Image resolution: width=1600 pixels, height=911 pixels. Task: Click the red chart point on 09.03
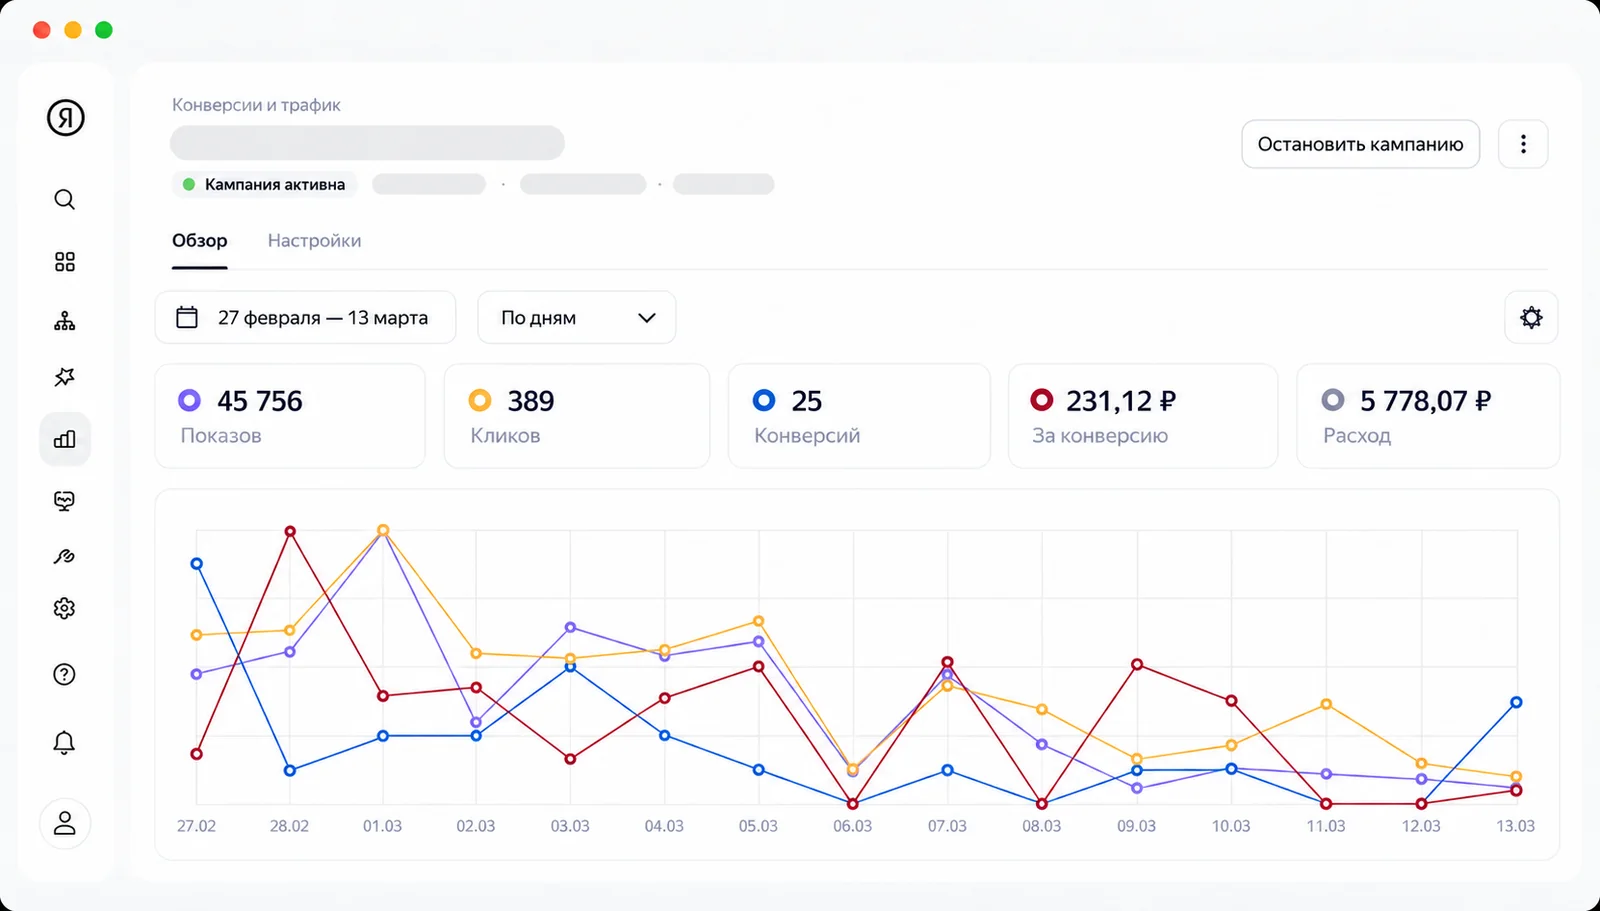pyautogui.click(x=1137, y=665)
